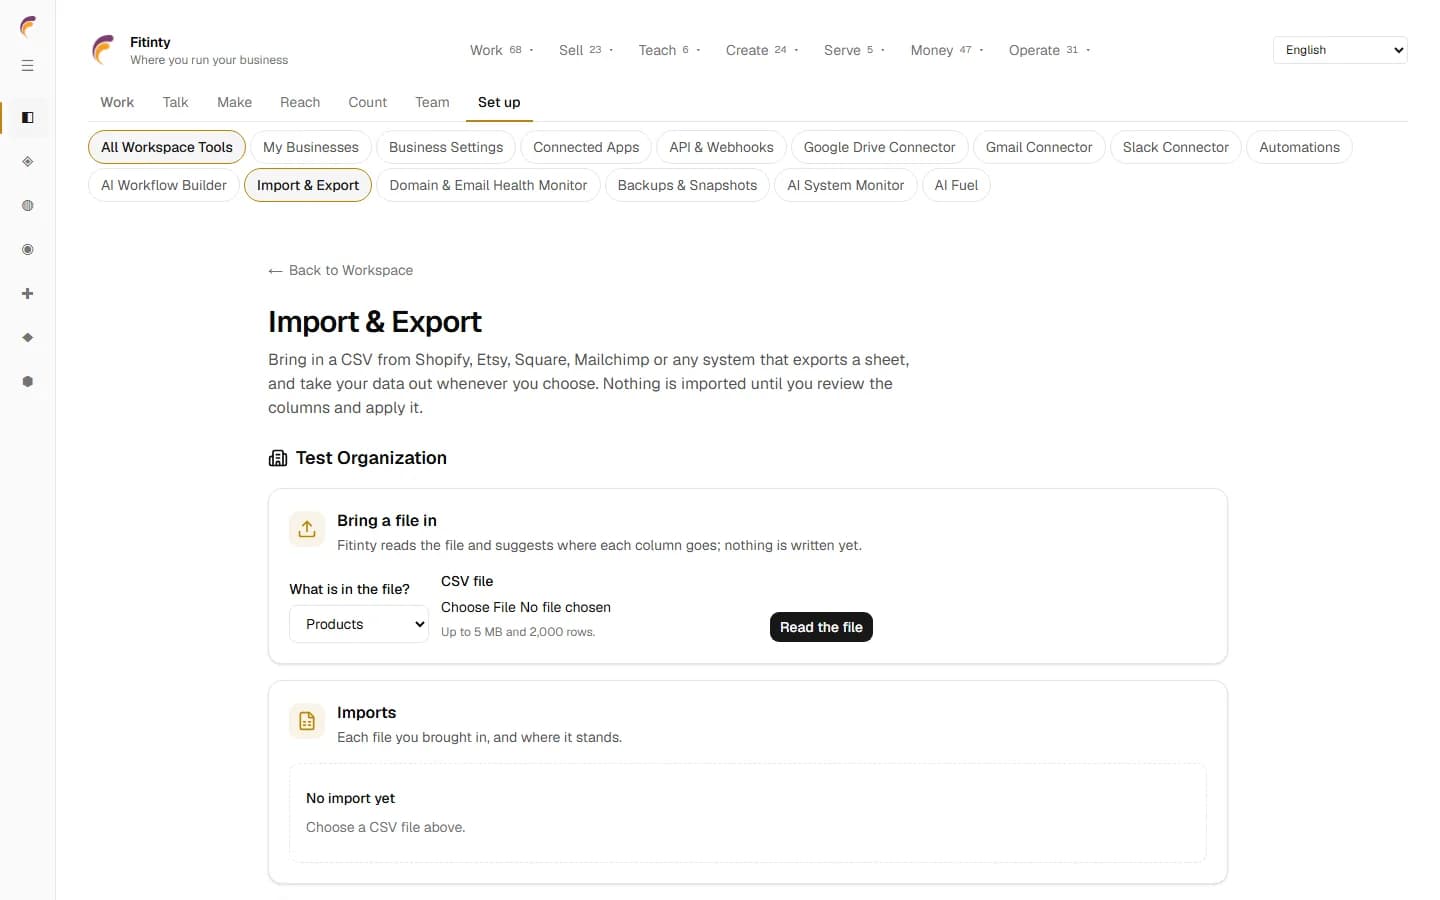Click the half-shaded circle sidebar icon
Viewport: 1440px width, 900px height.
coord(28,206)
